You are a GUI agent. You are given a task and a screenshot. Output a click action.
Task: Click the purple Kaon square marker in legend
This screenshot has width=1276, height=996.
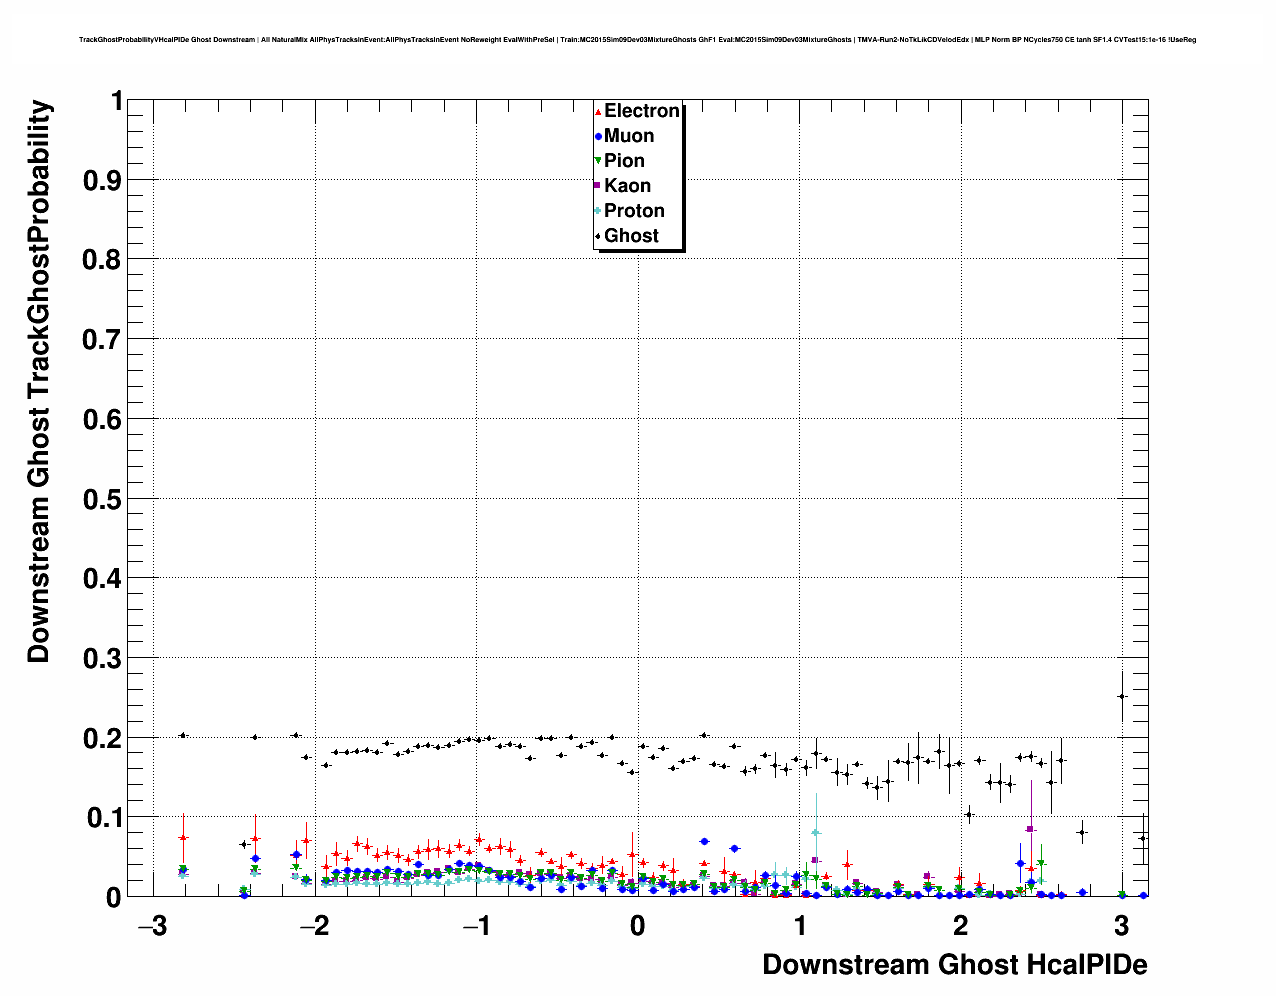point(598,186)
